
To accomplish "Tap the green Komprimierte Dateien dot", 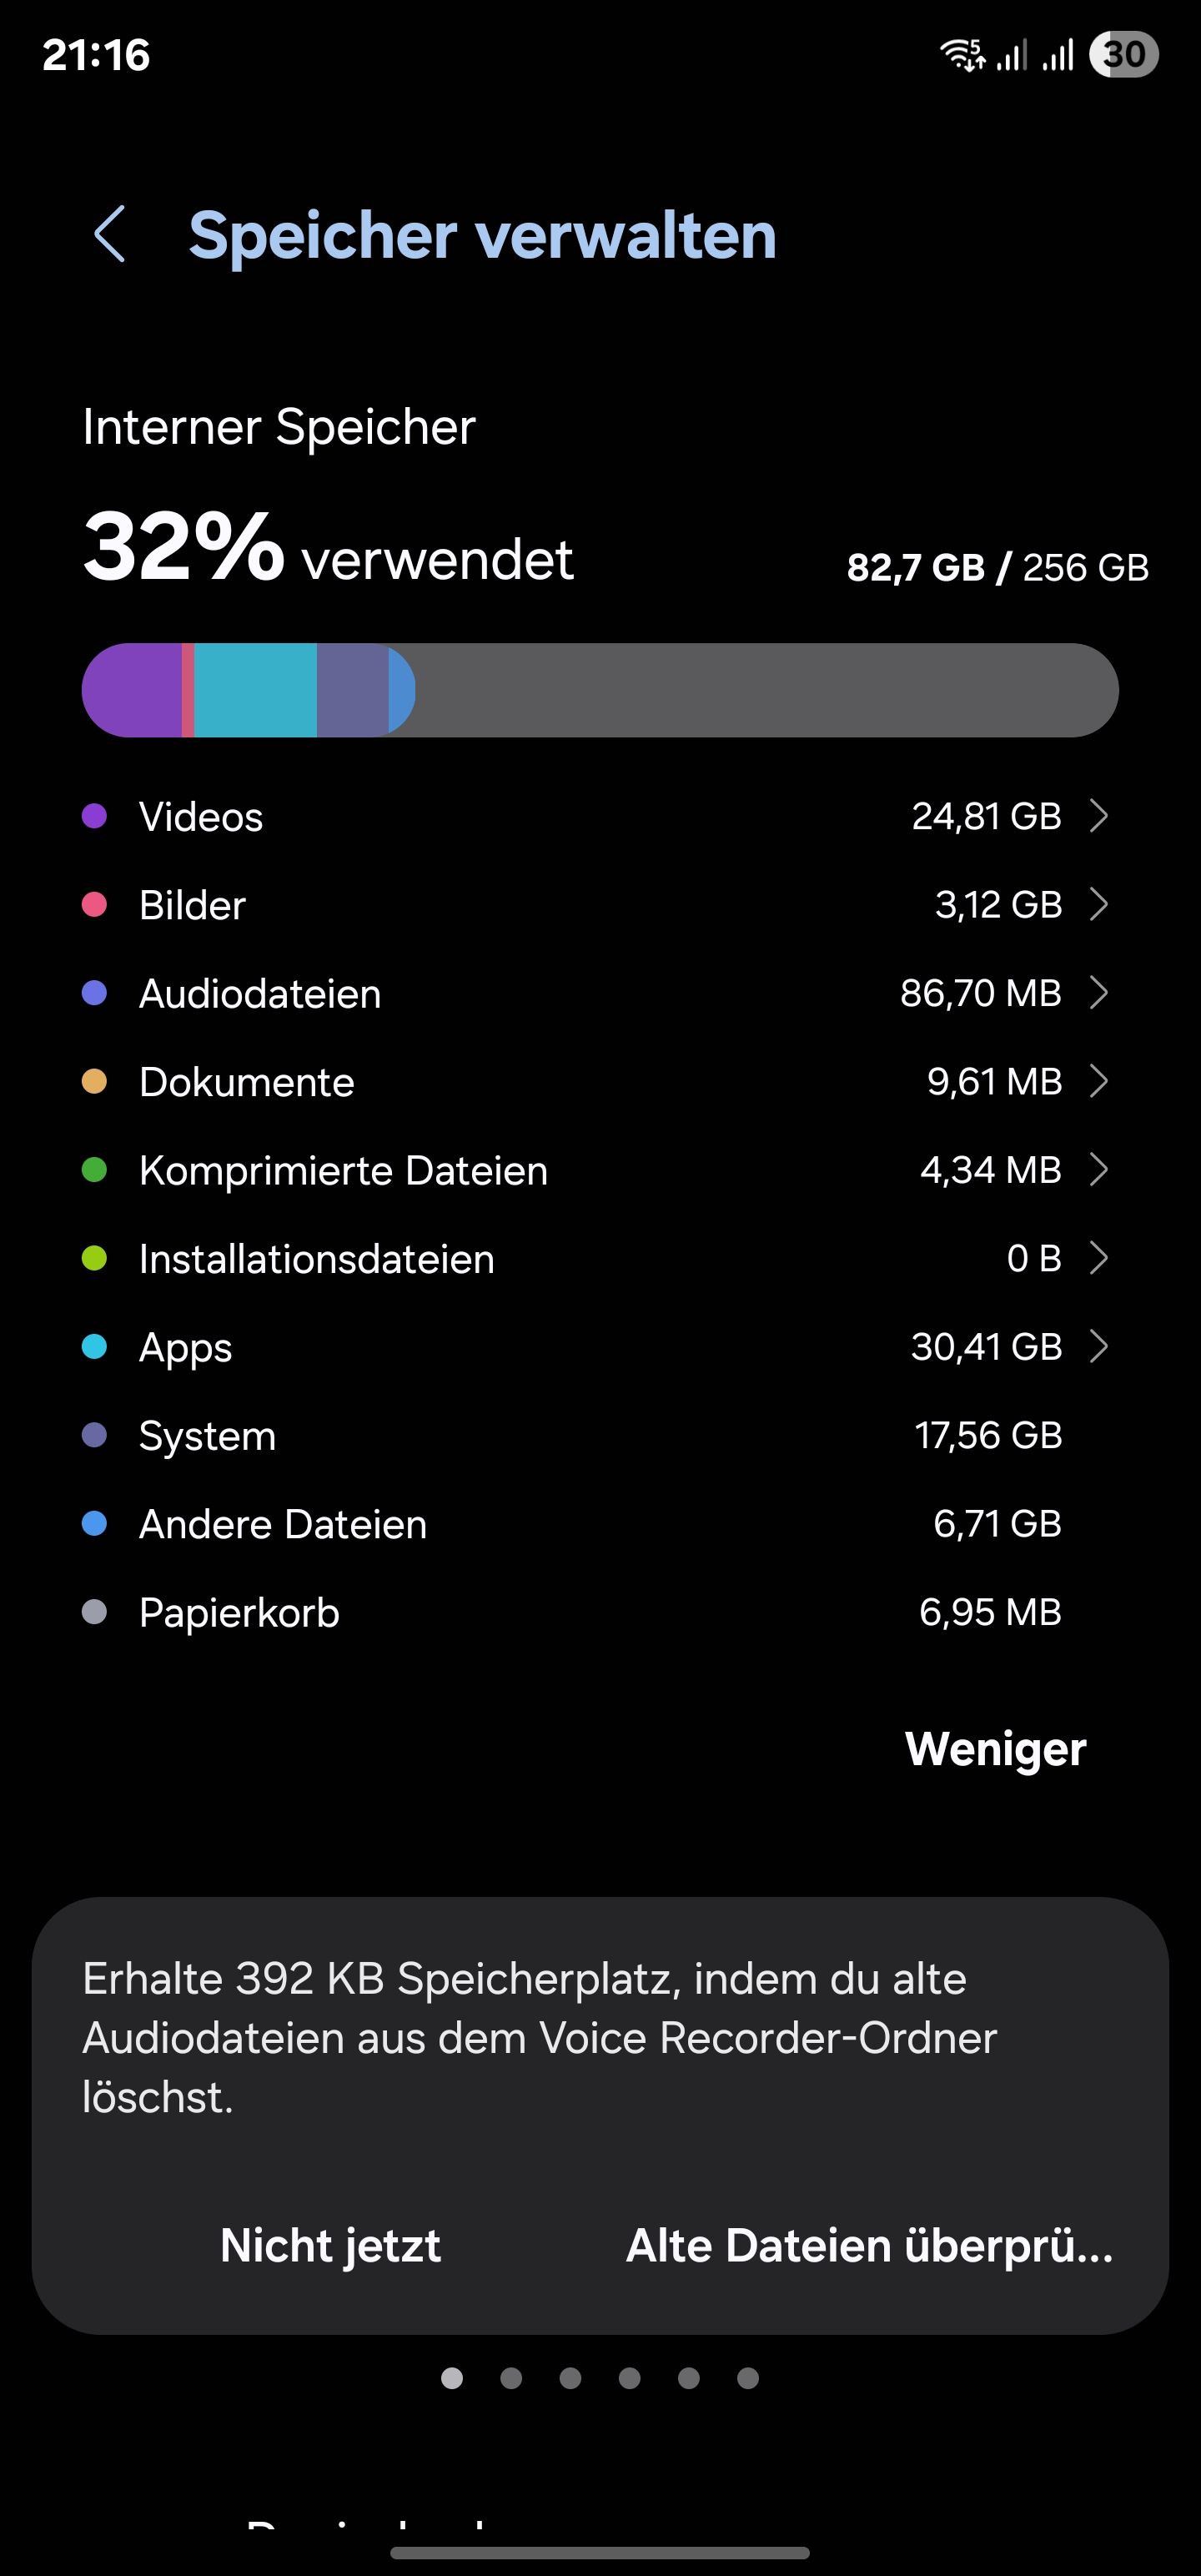I will pyautogui.click(x=94, y=1170).
